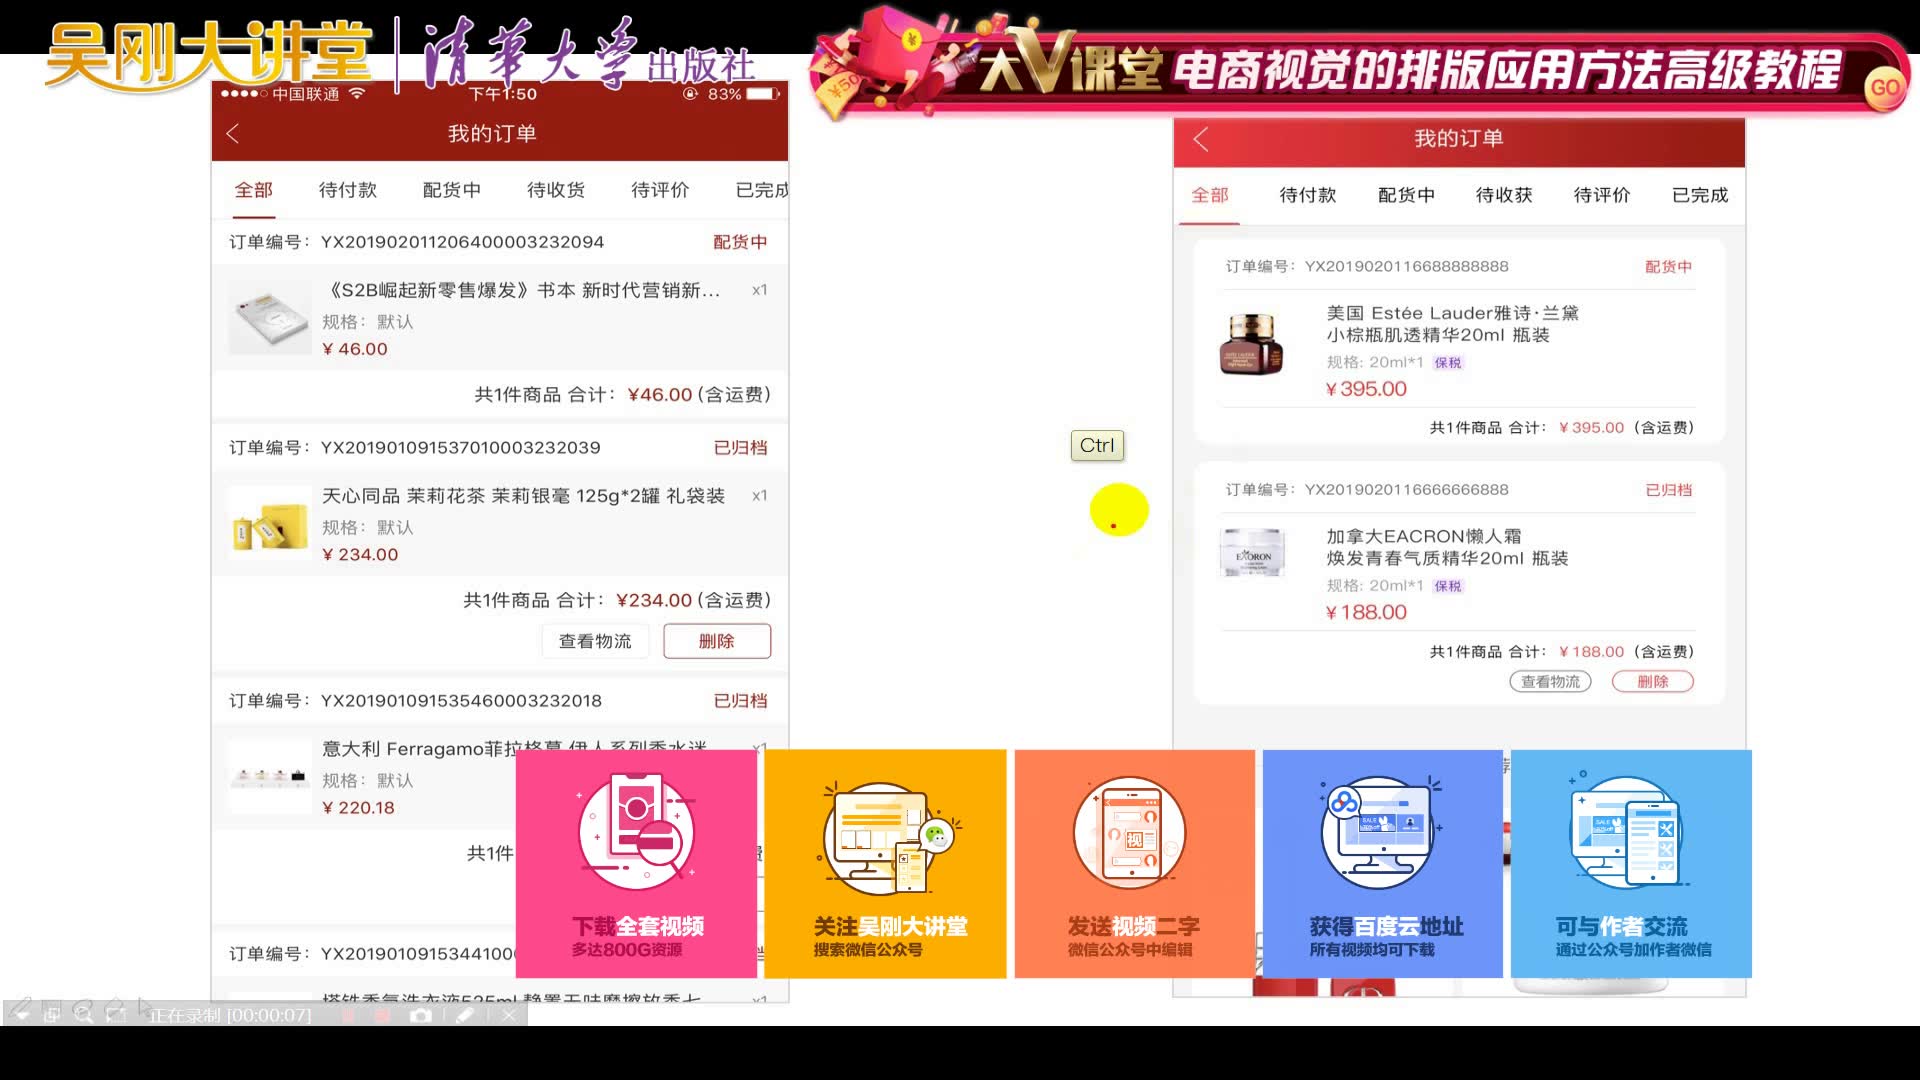
Task: Stop recording with red stop icon
Action: pos(382,1015)
